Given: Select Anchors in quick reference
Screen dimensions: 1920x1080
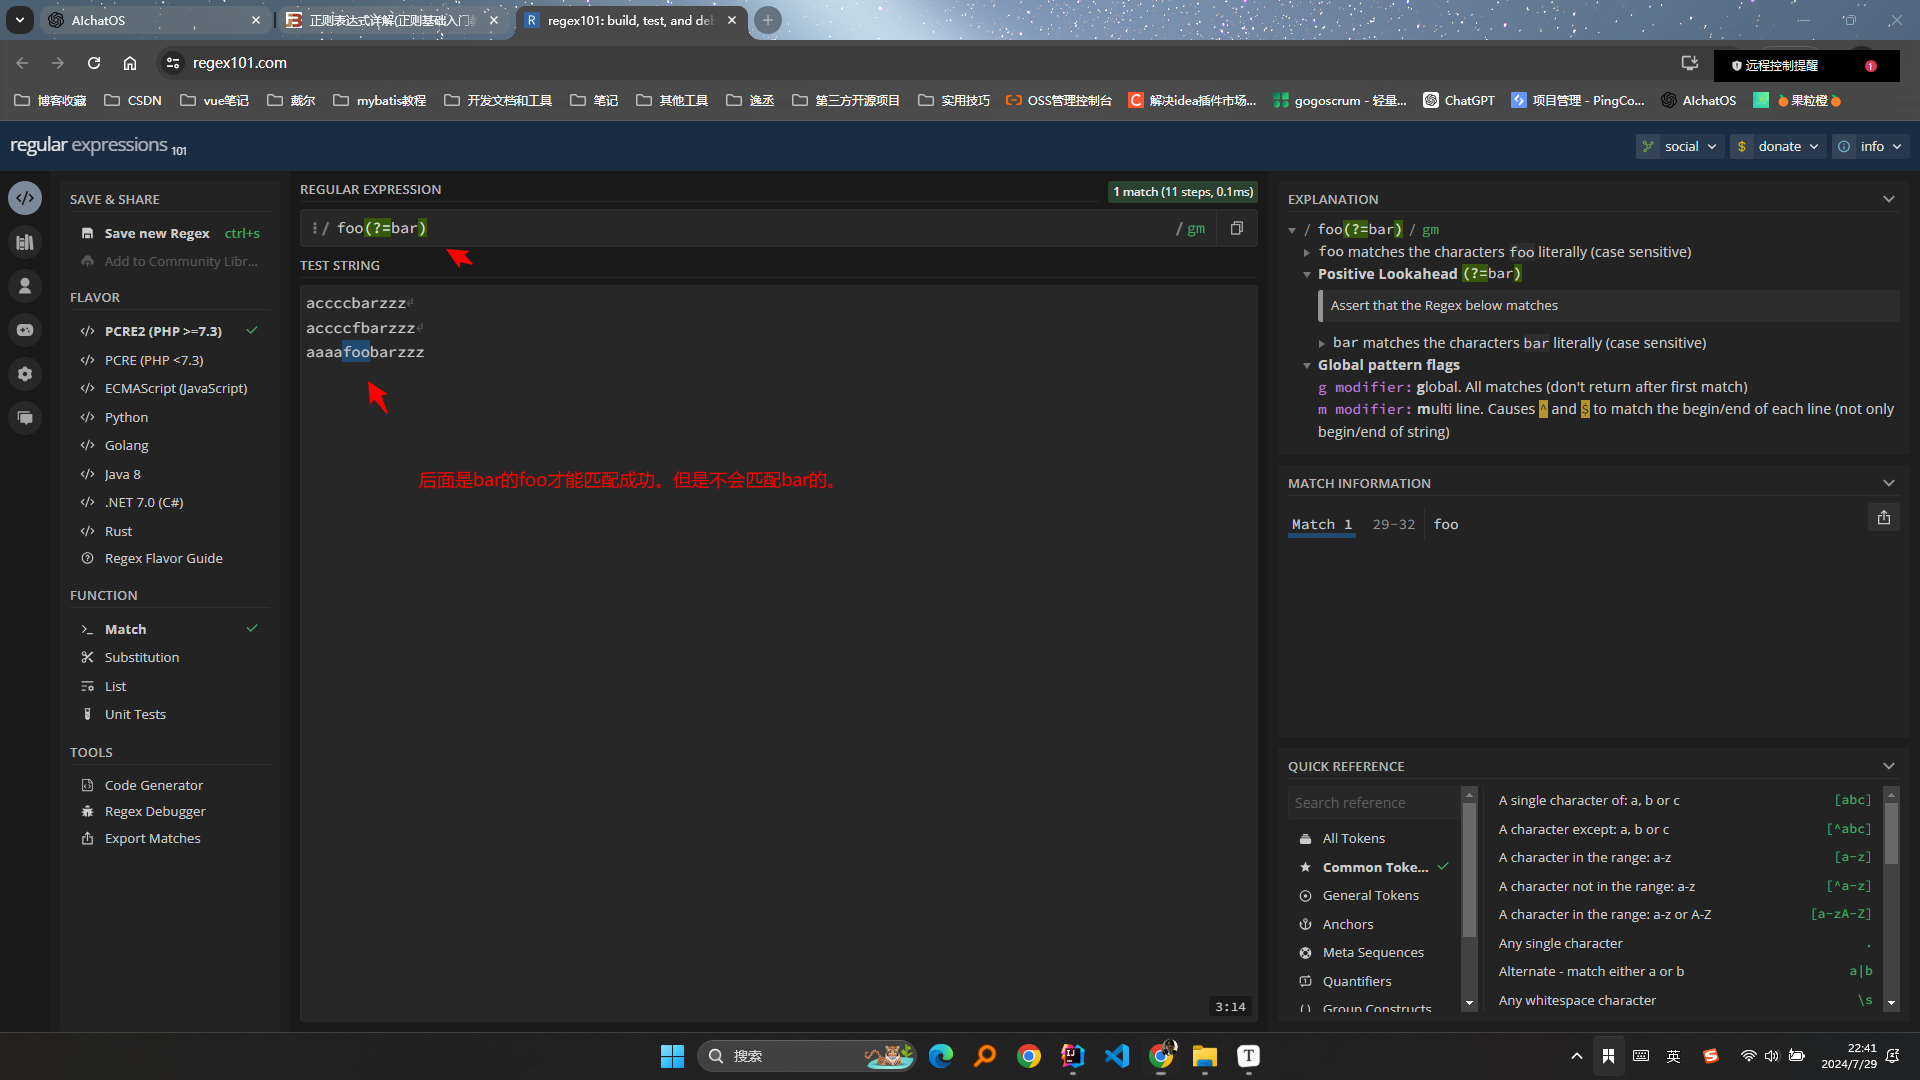Looking at the screenshot, I should tap(1347, 924).
